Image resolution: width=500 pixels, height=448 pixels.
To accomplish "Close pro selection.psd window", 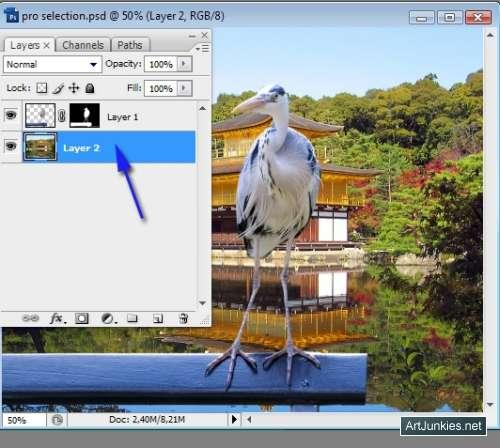I will [478, 17].
